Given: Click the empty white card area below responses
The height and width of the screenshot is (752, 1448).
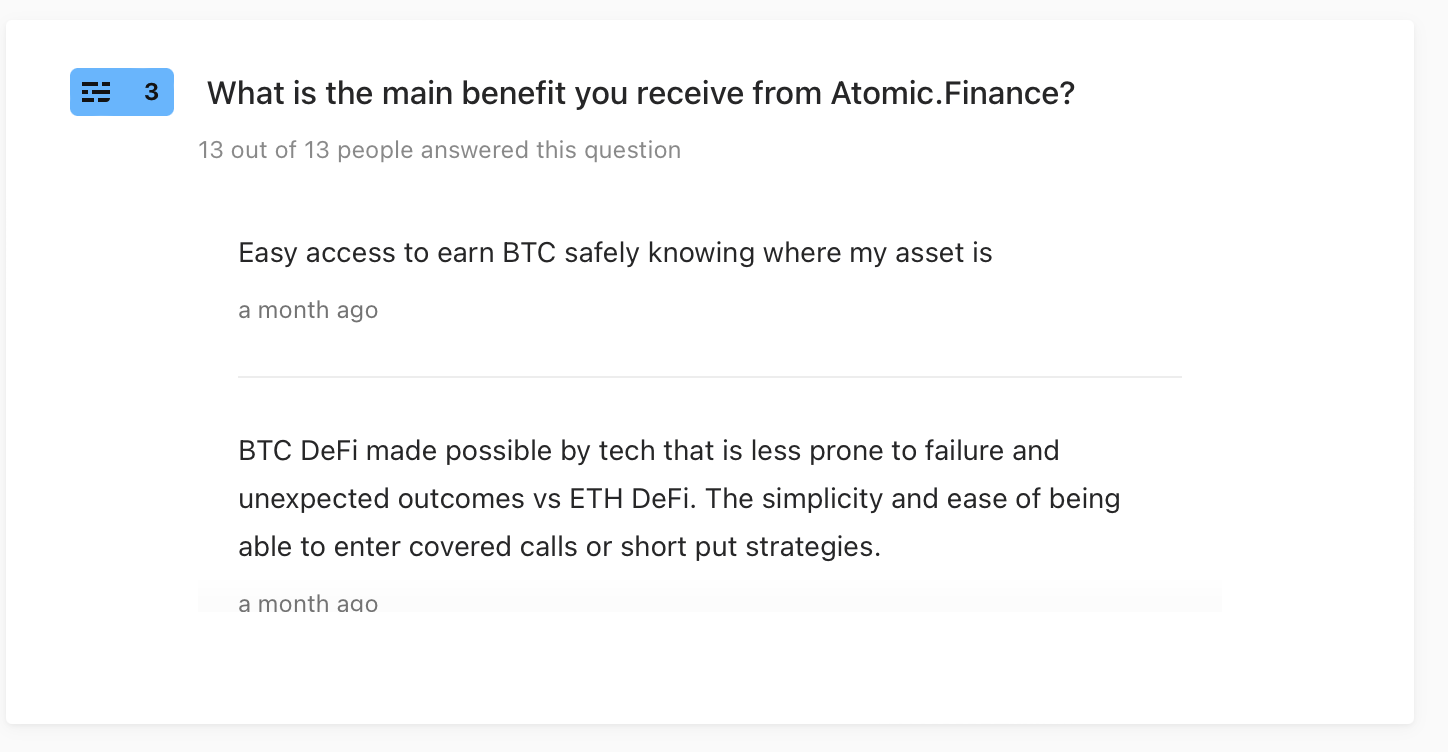Looking at the screenshot, I should point(710,668).
